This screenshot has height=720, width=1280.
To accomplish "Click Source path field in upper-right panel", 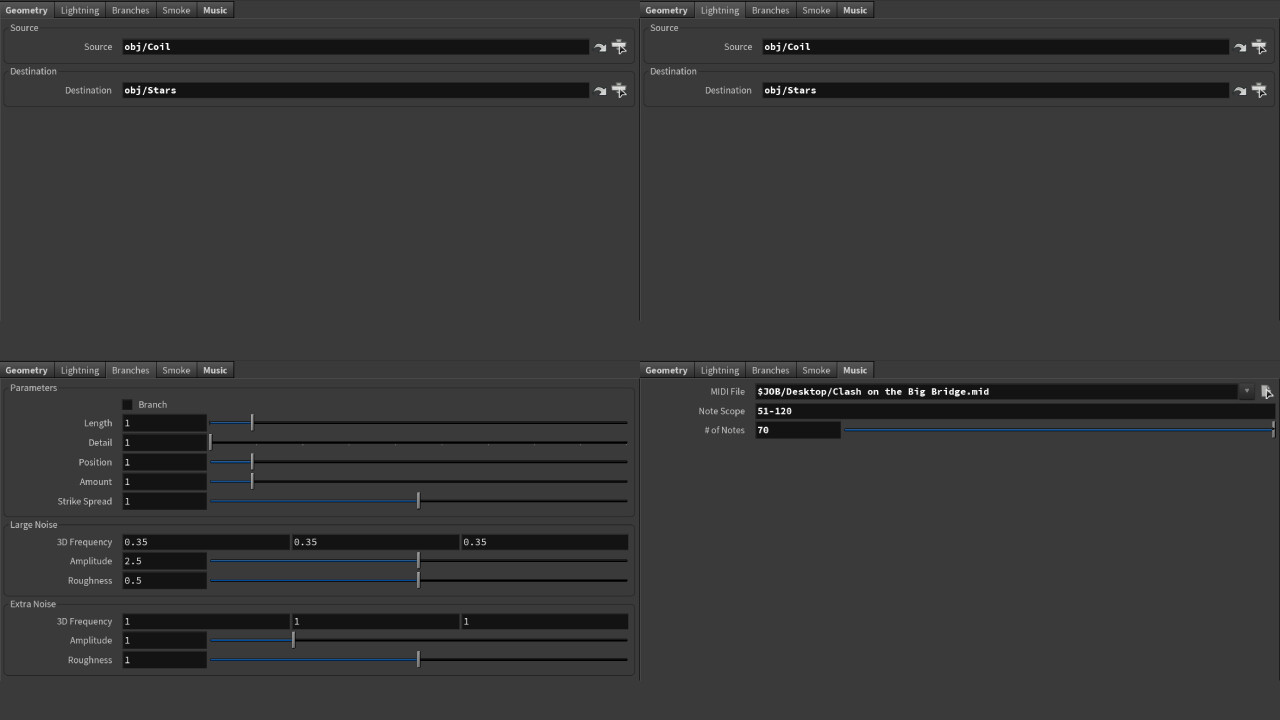I will 995,47.
